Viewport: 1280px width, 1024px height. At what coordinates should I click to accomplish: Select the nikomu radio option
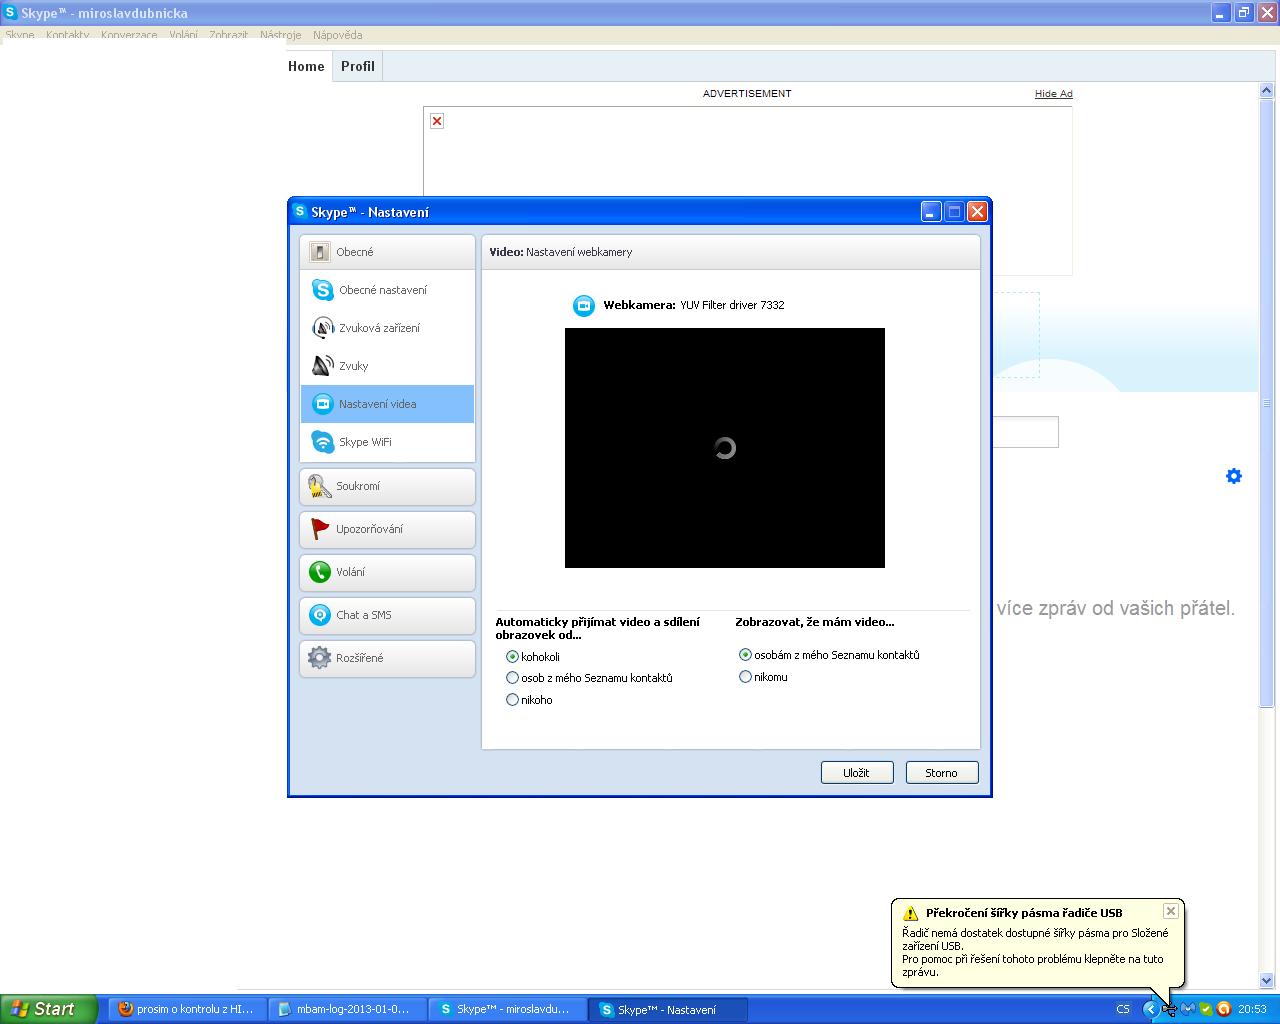click(x=745, y=677)
